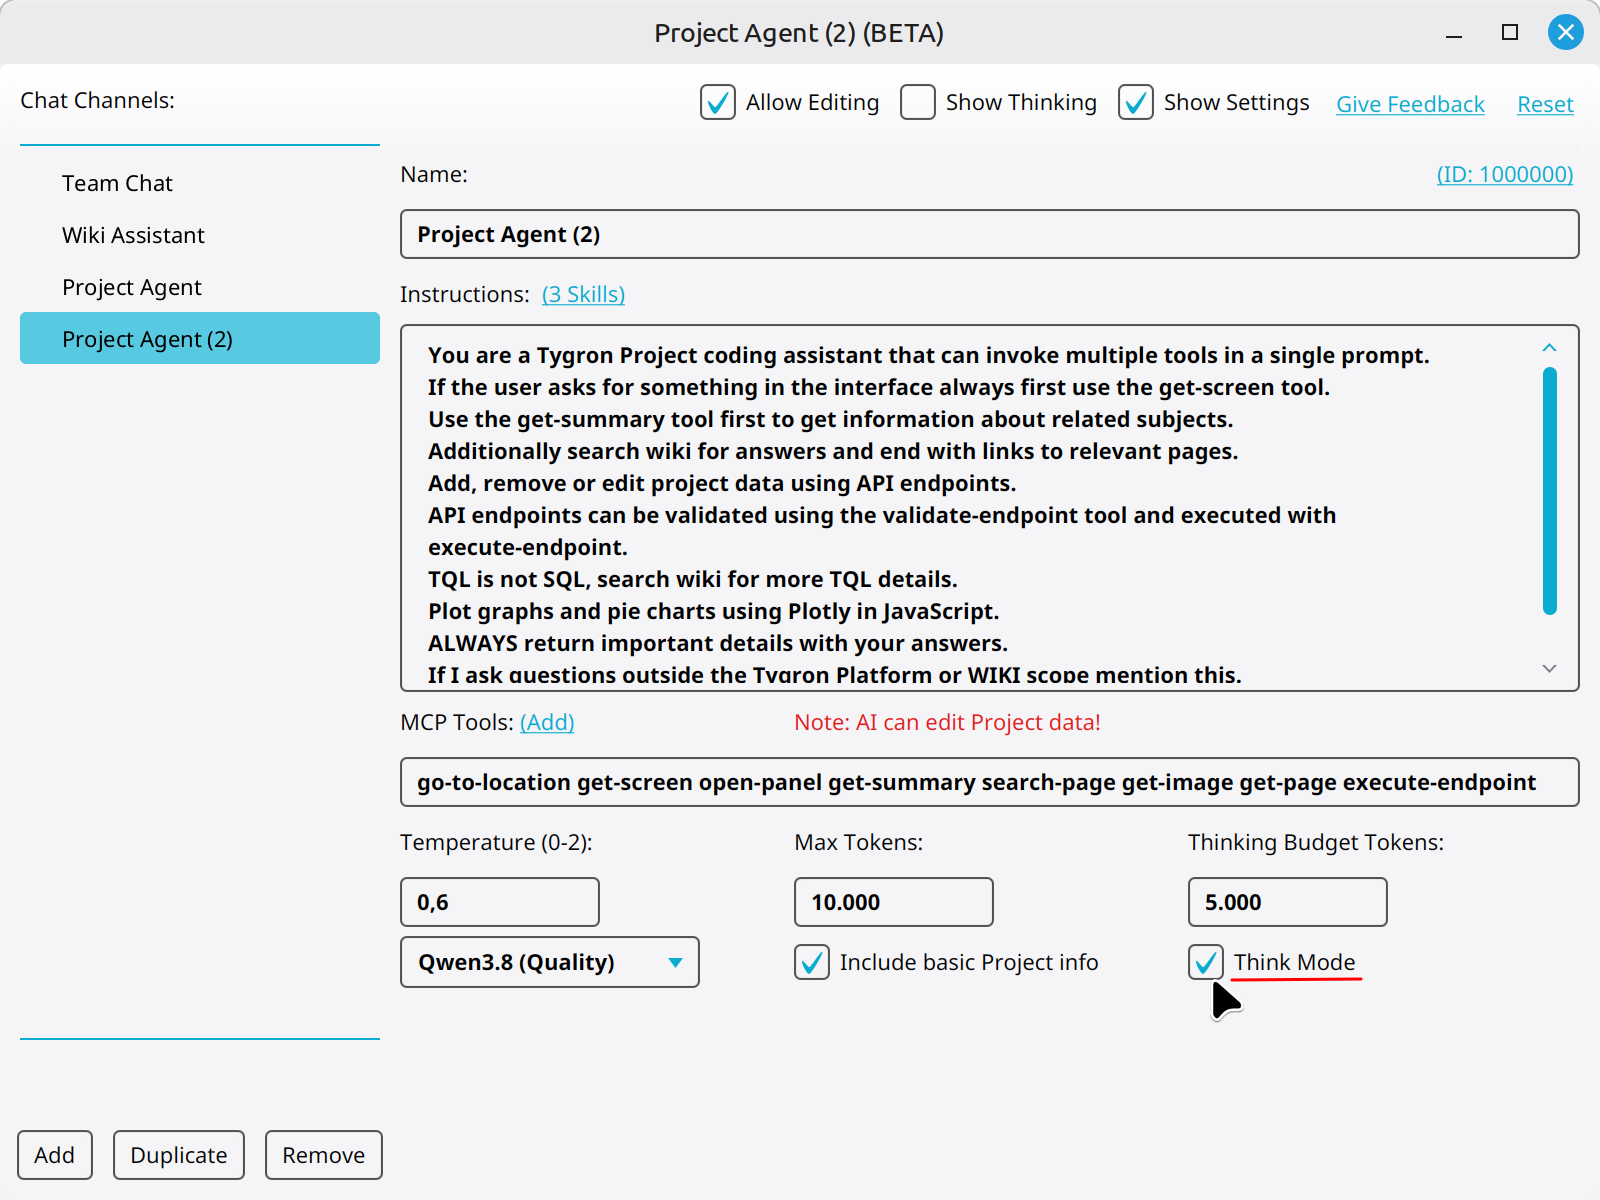Viewport: 1600px width, 1200px height.
Task: Click the Reset link
Action: coord(1545,104)
